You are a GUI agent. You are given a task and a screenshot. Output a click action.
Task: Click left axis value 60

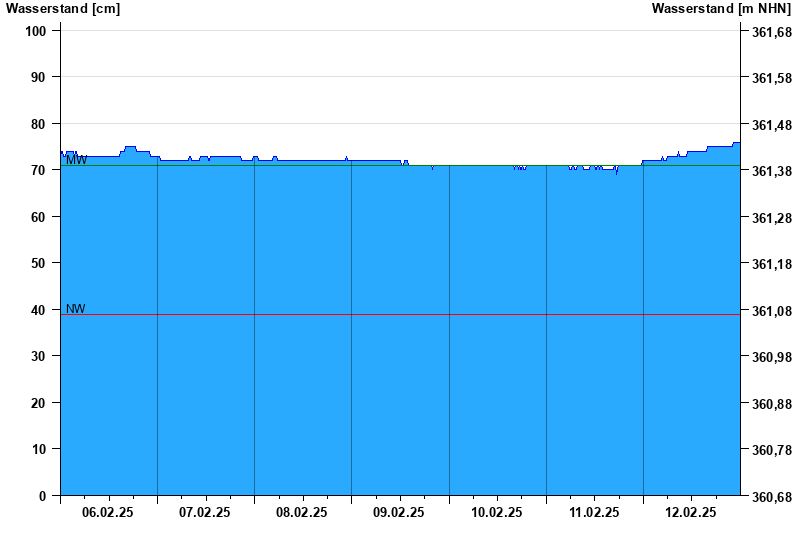(38, 217)
